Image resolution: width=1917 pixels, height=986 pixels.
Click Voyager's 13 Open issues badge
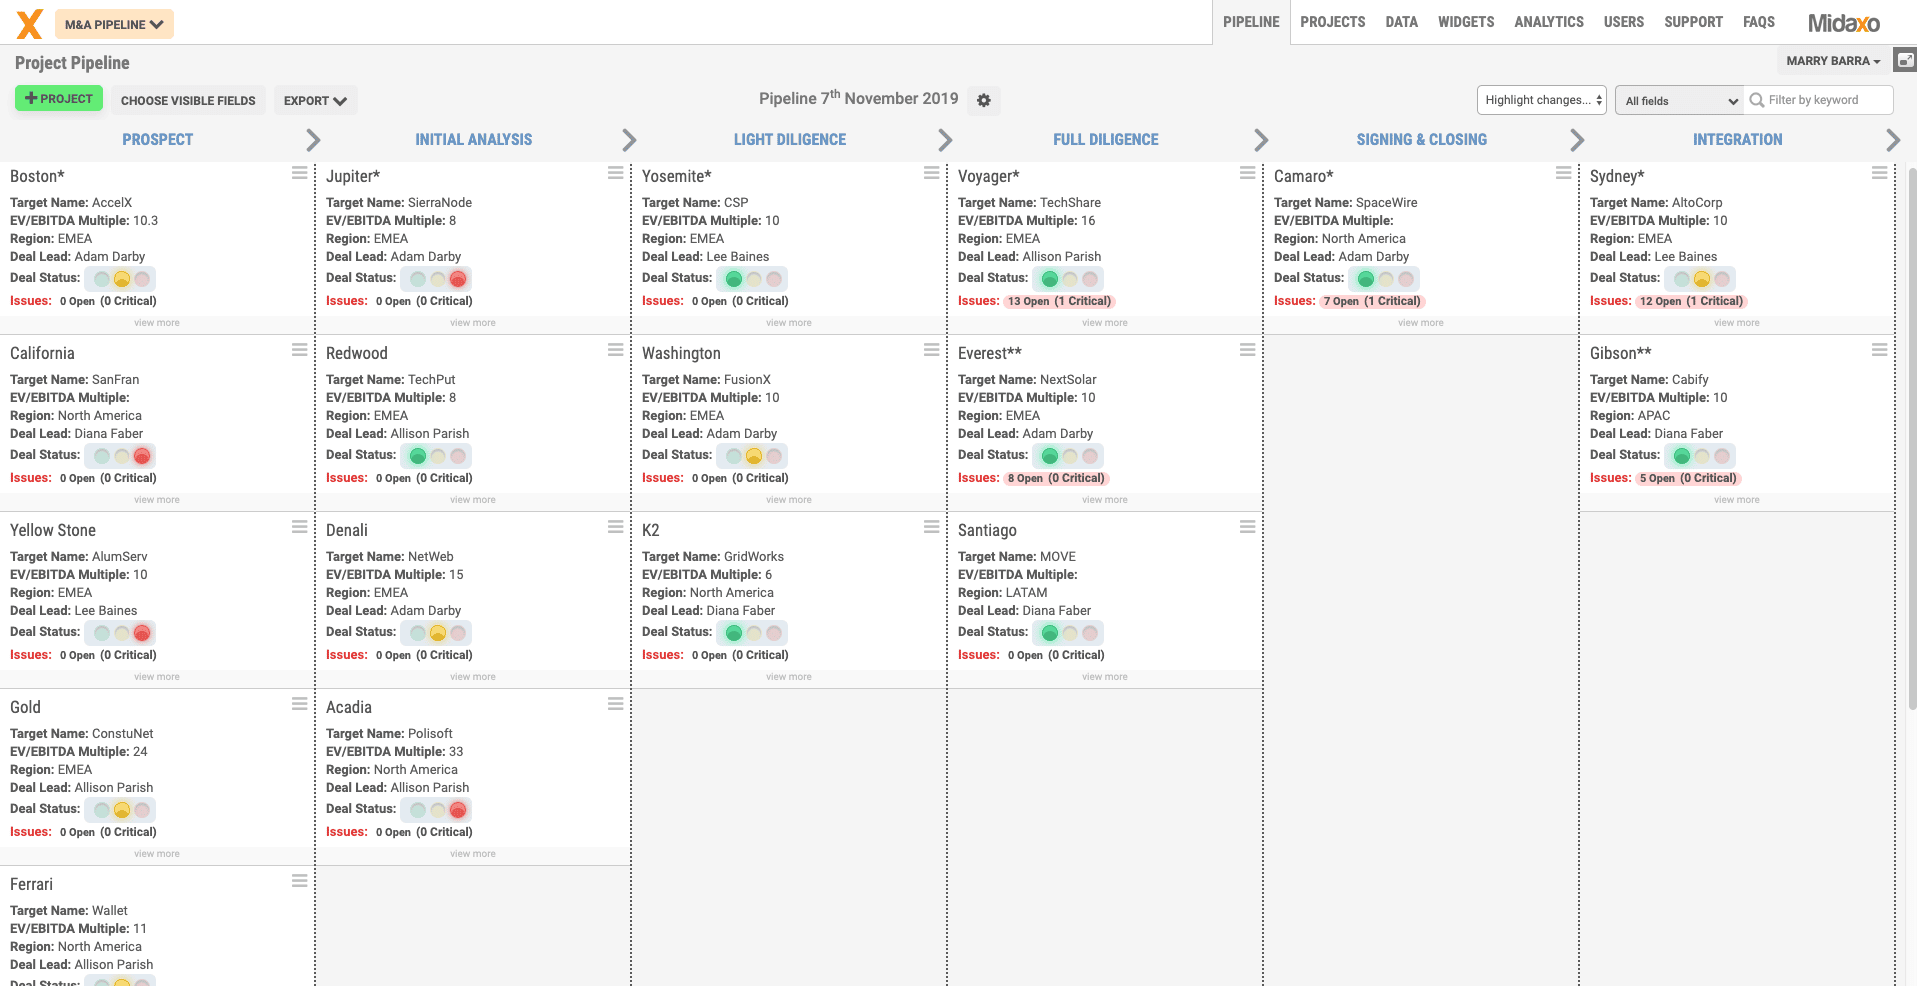tap(1060, 301)
